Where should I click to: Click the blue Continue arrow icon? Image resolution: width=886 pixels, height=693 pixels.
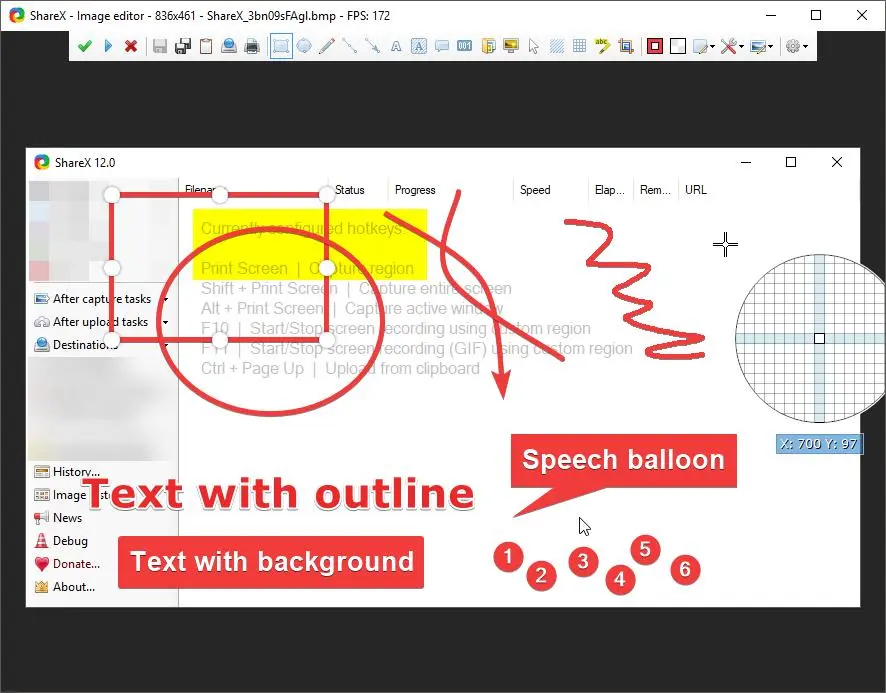tap(108, 46)
